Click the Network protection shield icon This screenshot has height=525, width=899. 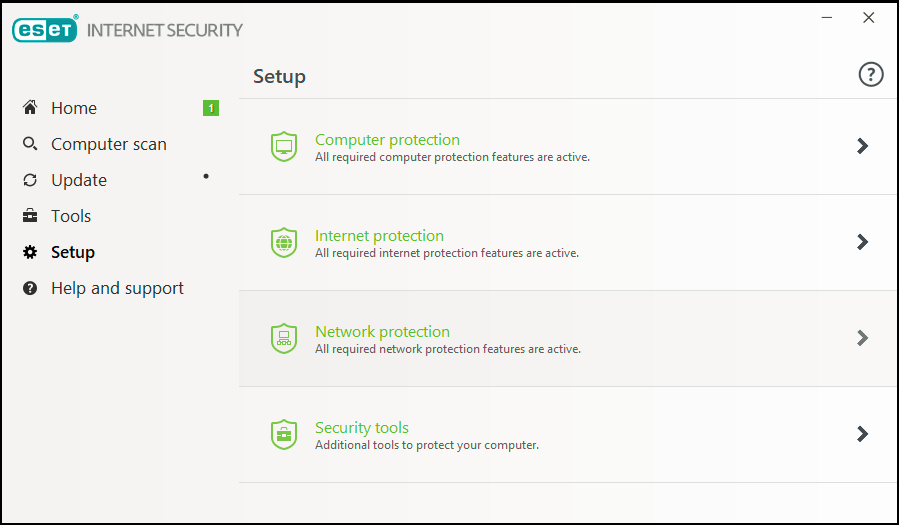284,338
